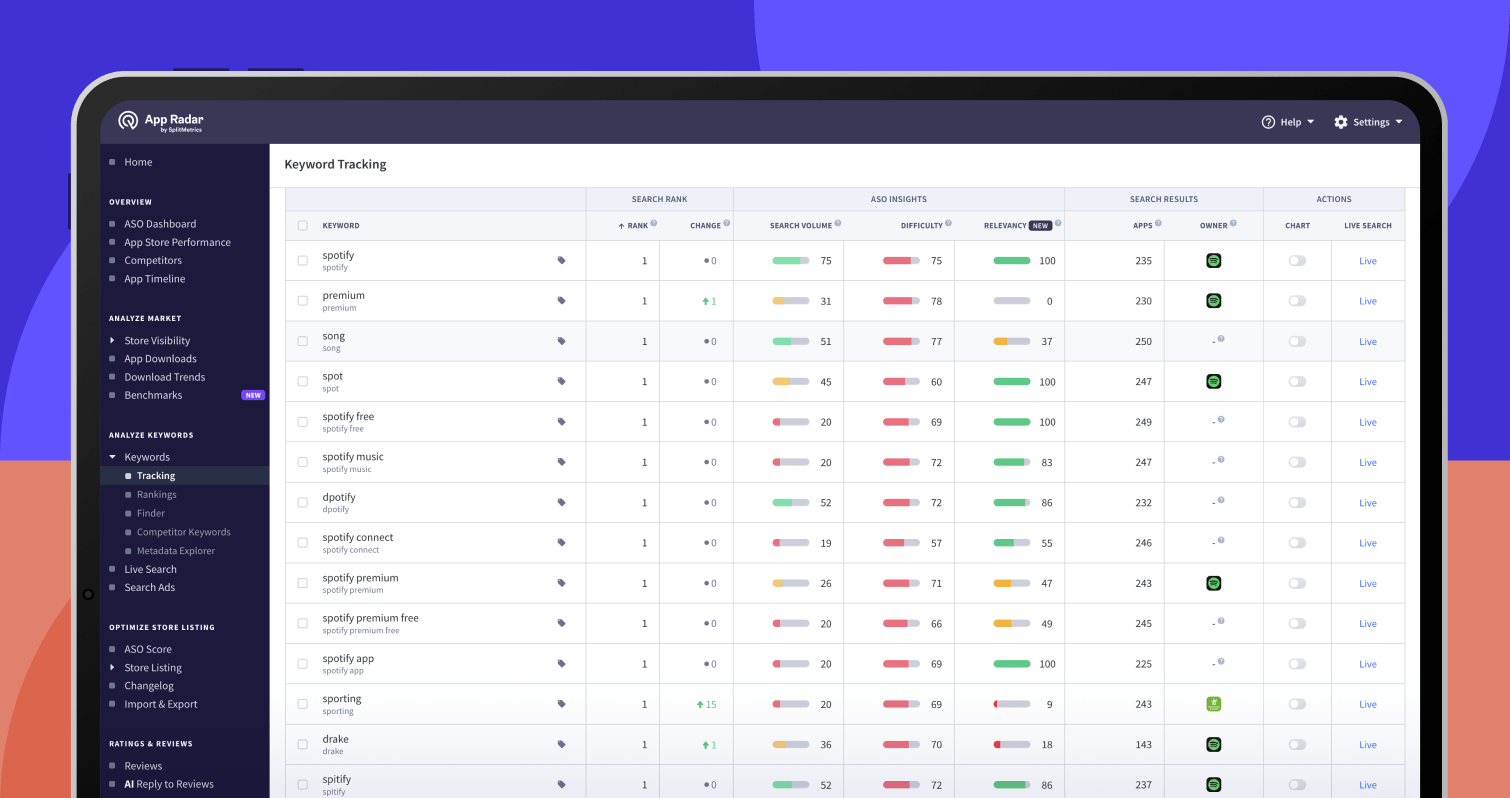The image size is (1510, 798).
Task: Check the spotify keyword row checkbox
Action: pos(303,261)
